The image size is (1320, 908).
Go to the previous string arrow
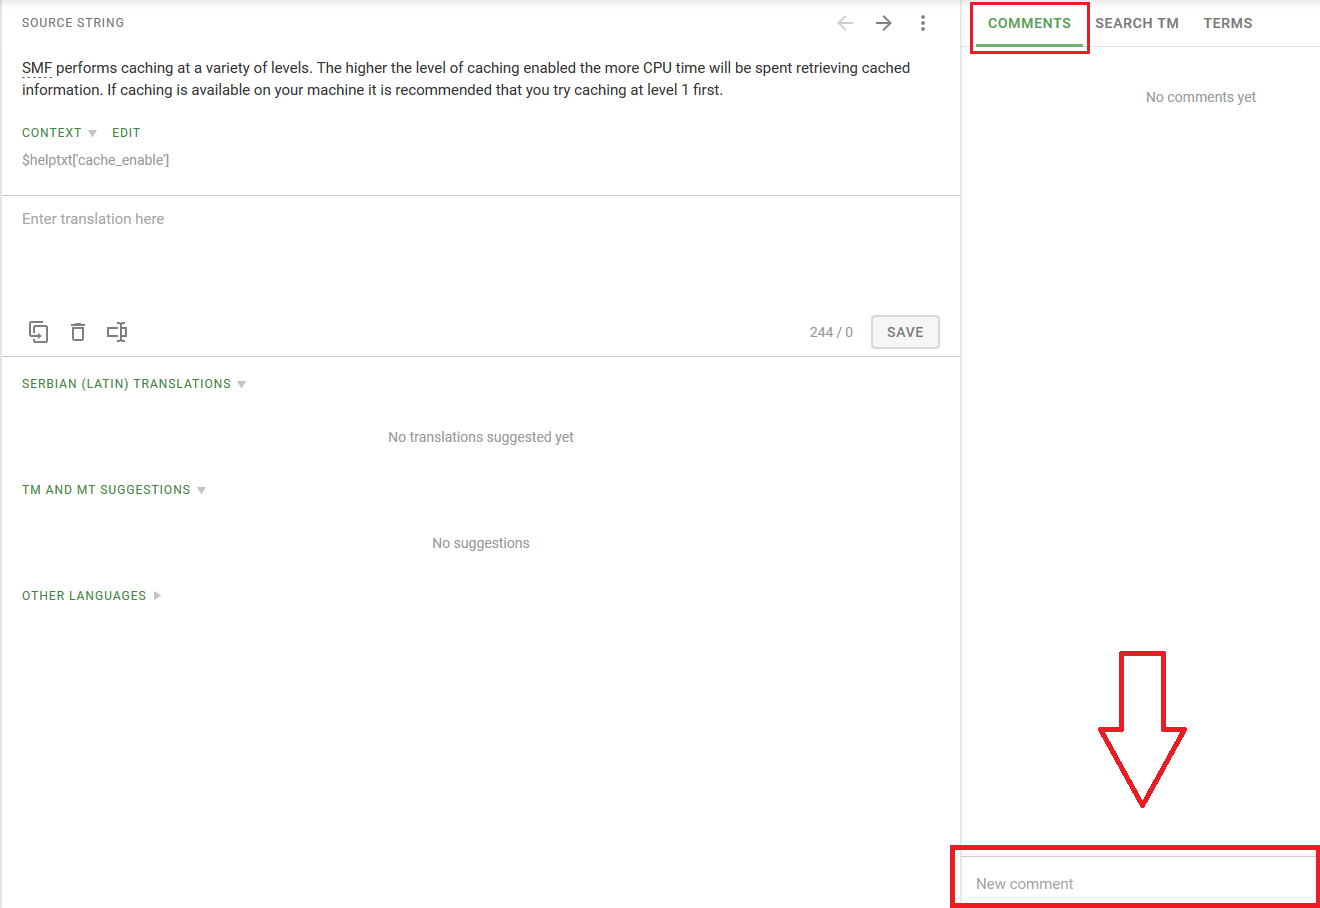click(x=845, y=23)
